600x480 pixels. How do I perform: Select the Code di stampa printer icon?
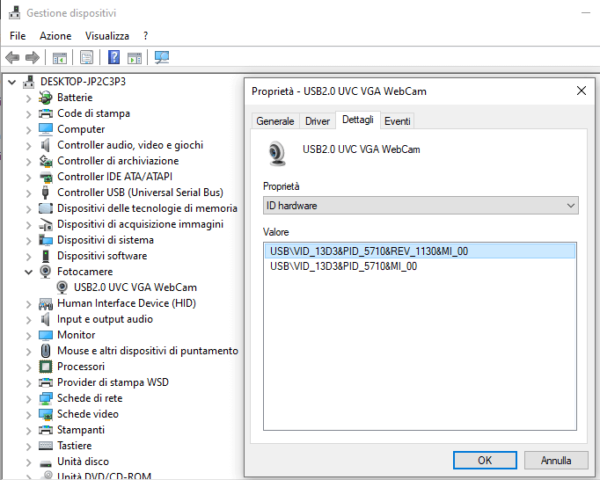tap(46, 113)
